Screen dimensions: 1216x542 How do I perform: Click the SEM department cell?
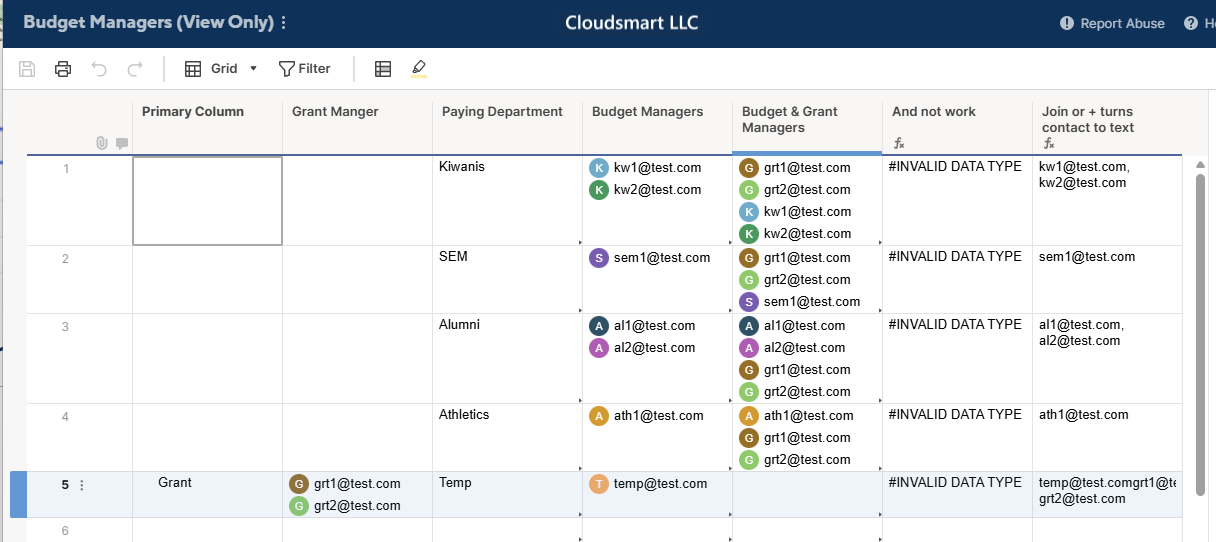coord(507,279)
